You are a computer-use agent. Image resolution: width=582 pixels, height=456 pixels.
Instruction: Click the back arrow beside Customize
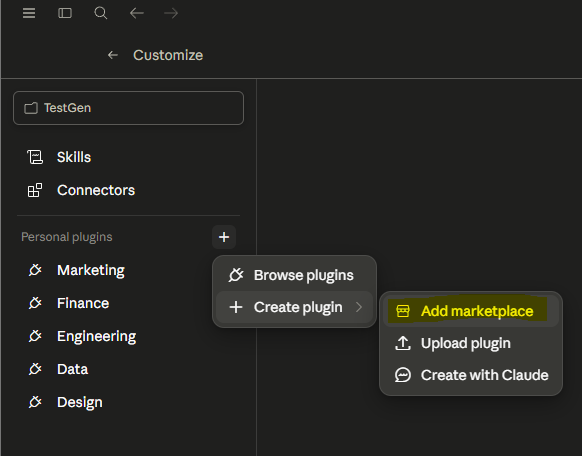pyautogui.click(x=112, y=55)
